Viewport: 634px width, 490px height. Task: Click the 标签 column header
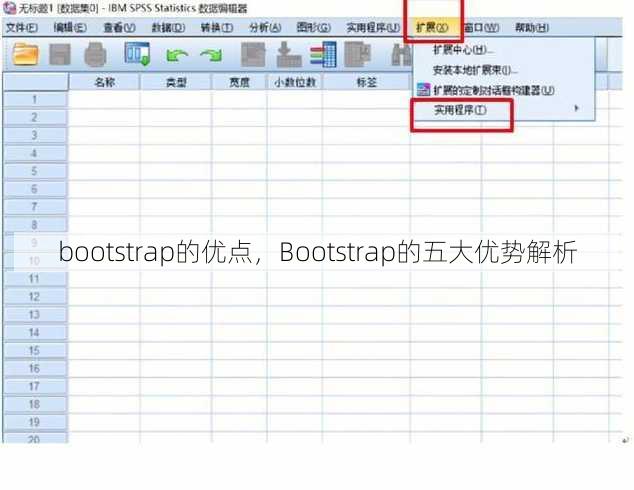(366, 82)
